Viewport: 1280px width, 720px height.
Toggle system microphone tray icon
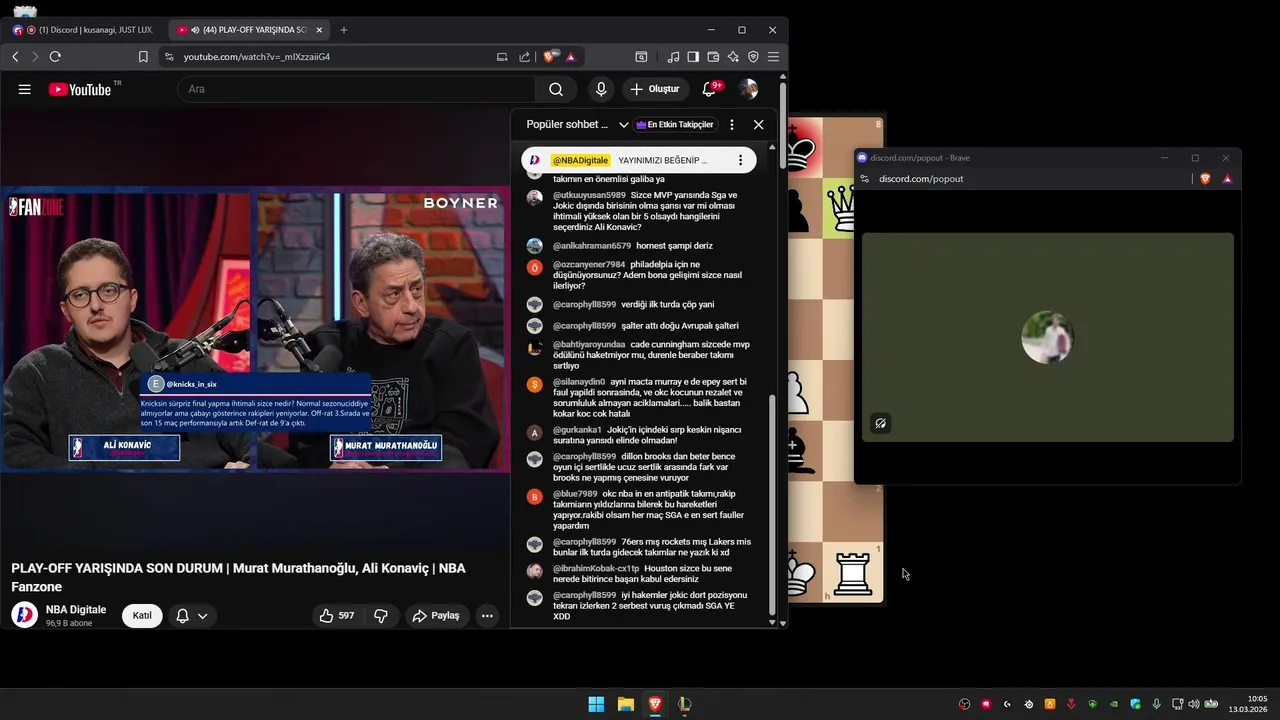tap(1157, 704)
